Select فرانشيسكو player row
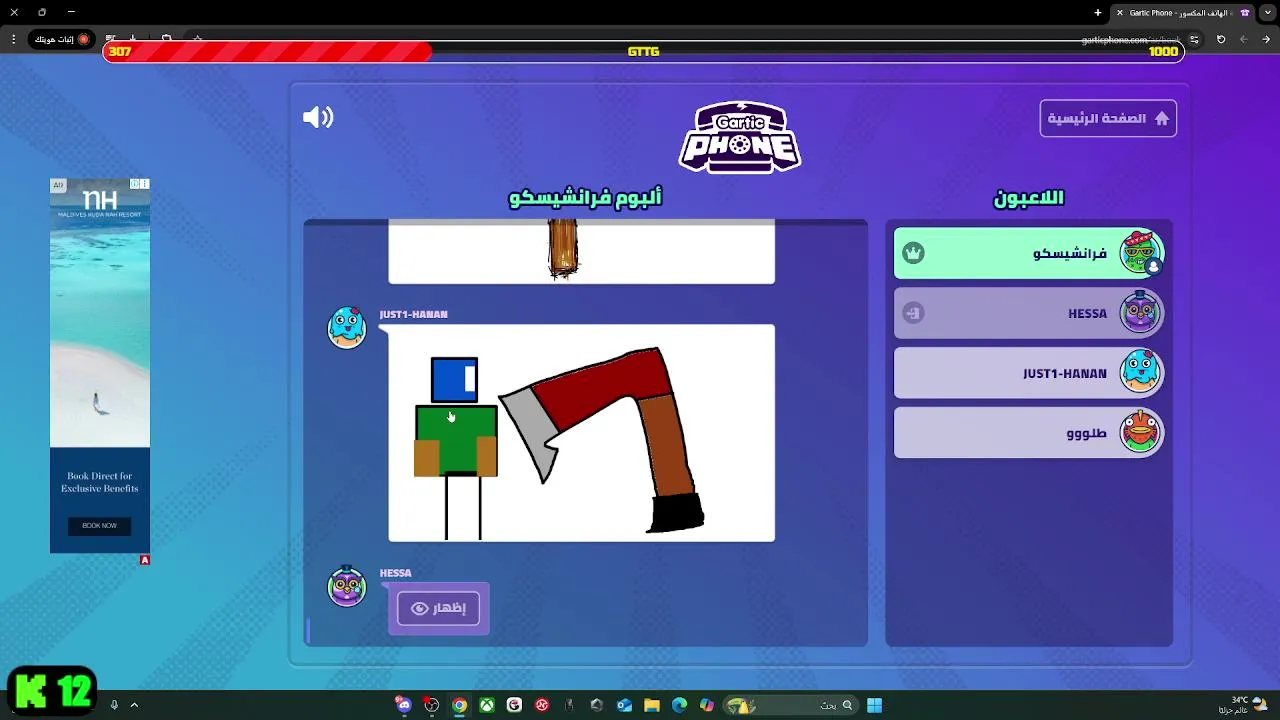 coord(1029,253)
